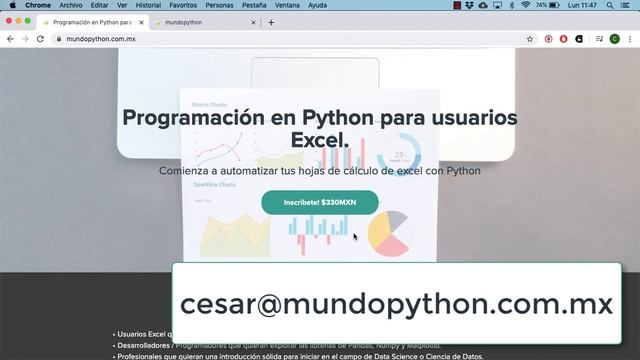
Task: Open the Pestaña menu
Action: [x=254, y=5]
